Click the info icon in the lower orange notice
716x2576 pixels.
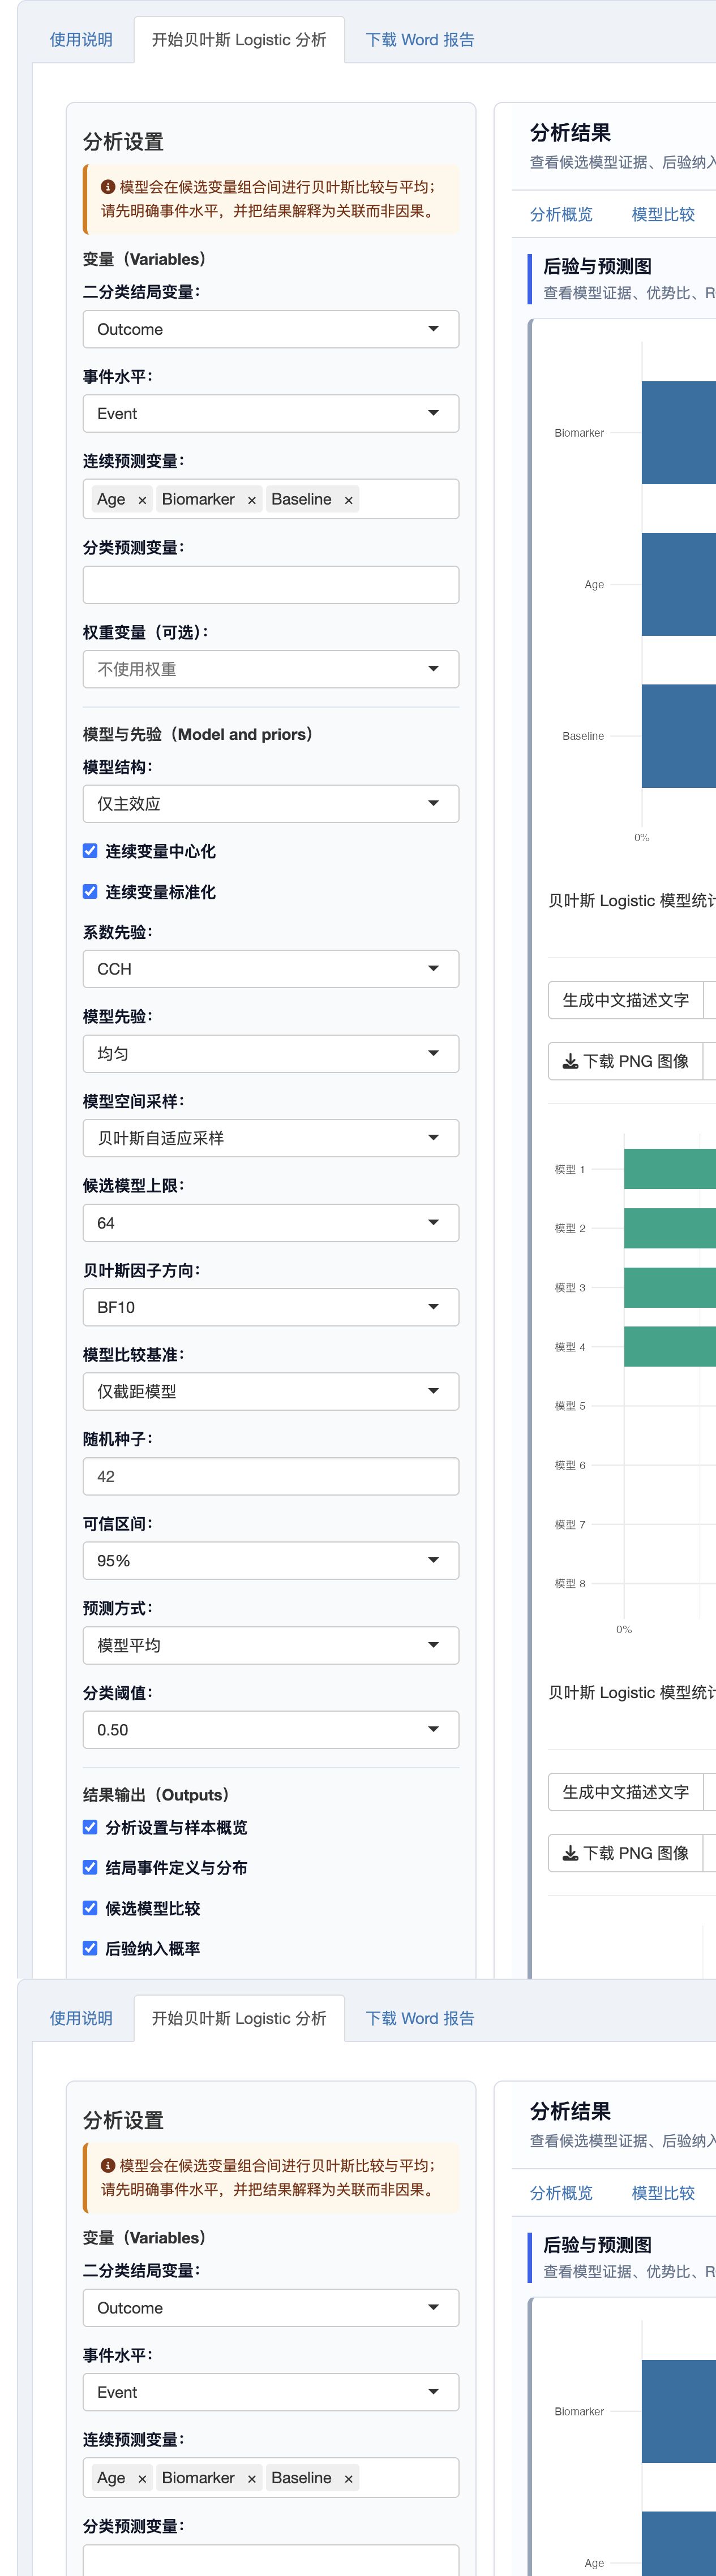[108, 2165]
